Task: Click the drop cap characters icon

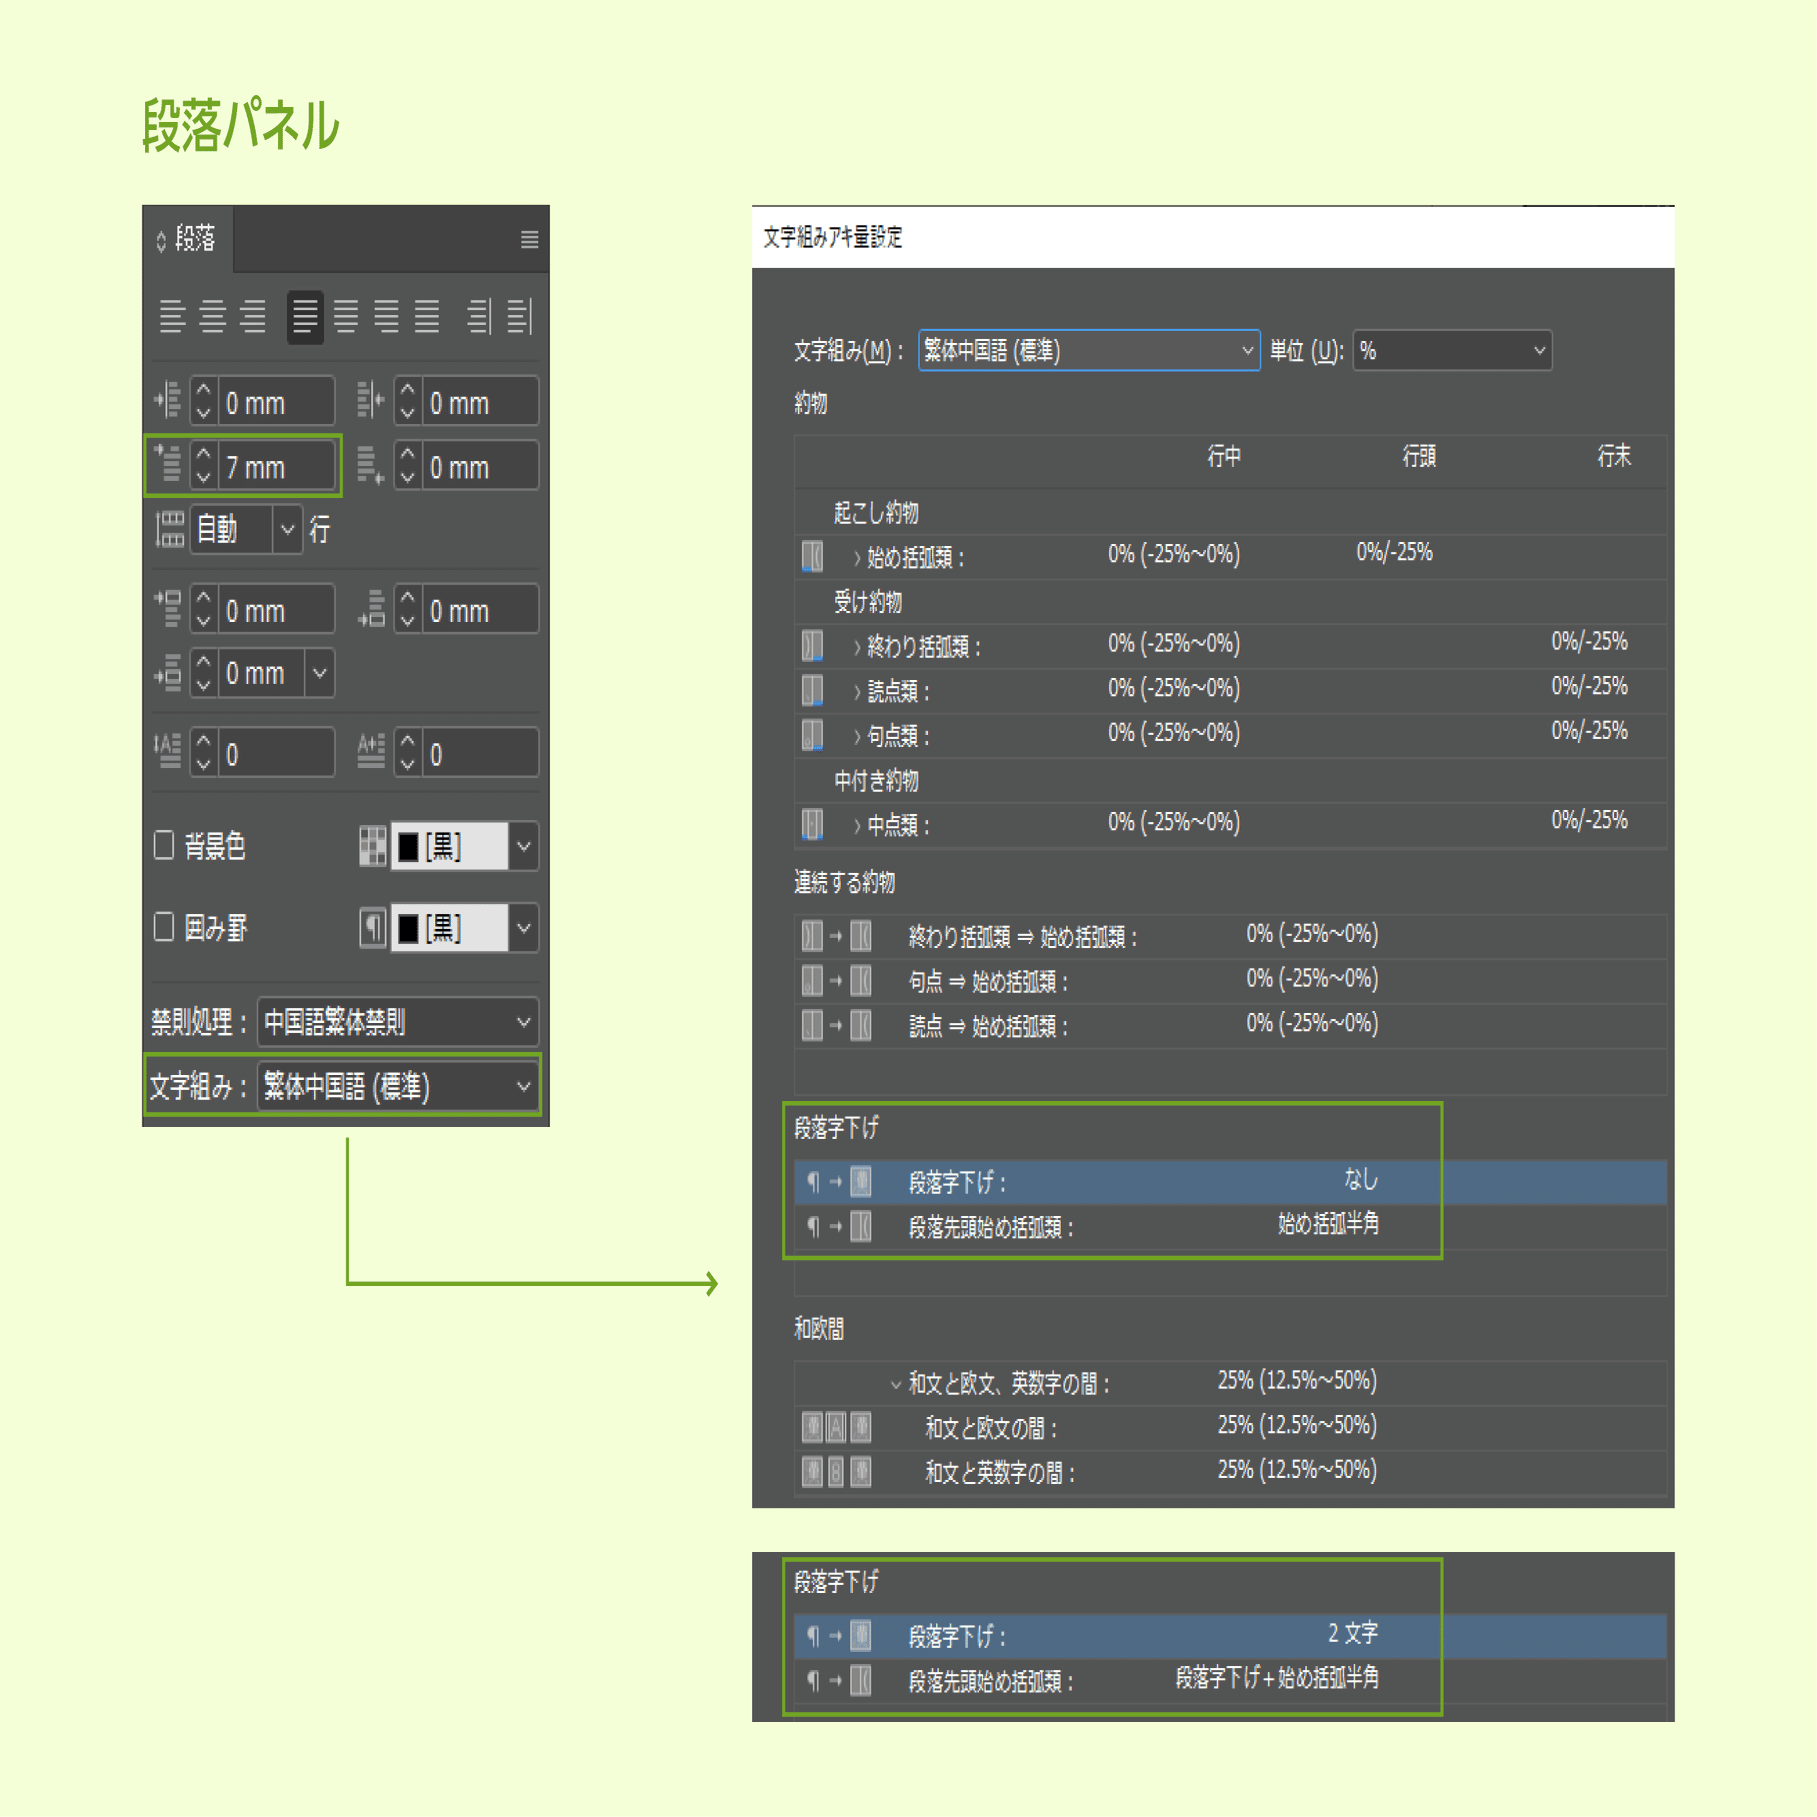Action: (x=371, y=751)
